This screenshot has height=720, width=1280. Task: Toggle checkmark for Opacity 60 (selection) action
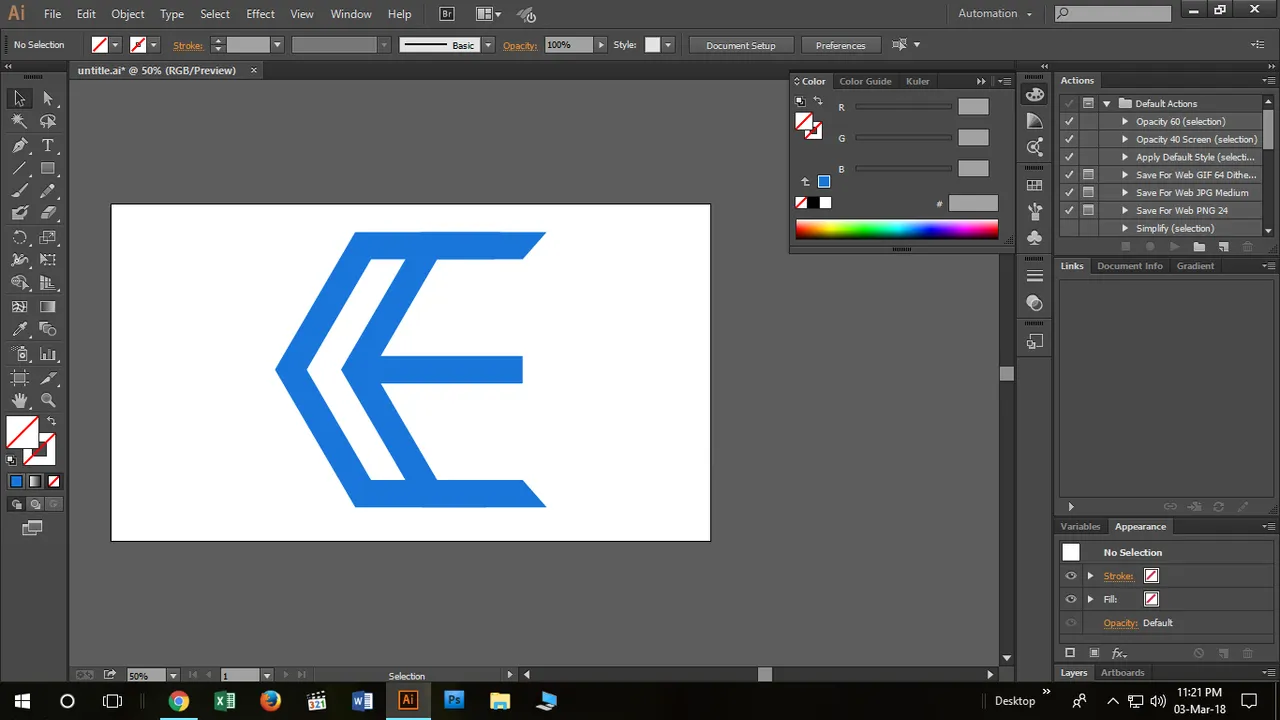[1069, 121]
